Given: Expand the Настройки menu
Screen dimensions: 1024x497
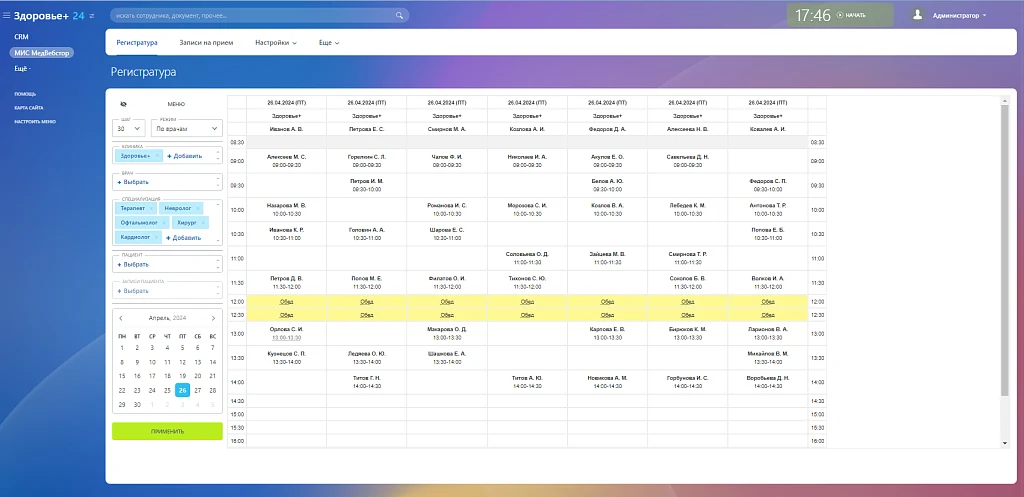Looking at the screenshot, I should pyautogui.click(x=276, y=42).
